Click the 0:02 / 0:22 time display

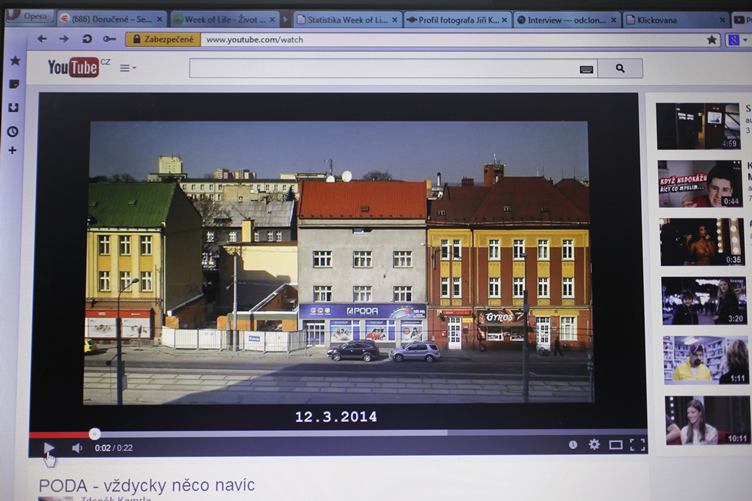(x=114, y=448)
